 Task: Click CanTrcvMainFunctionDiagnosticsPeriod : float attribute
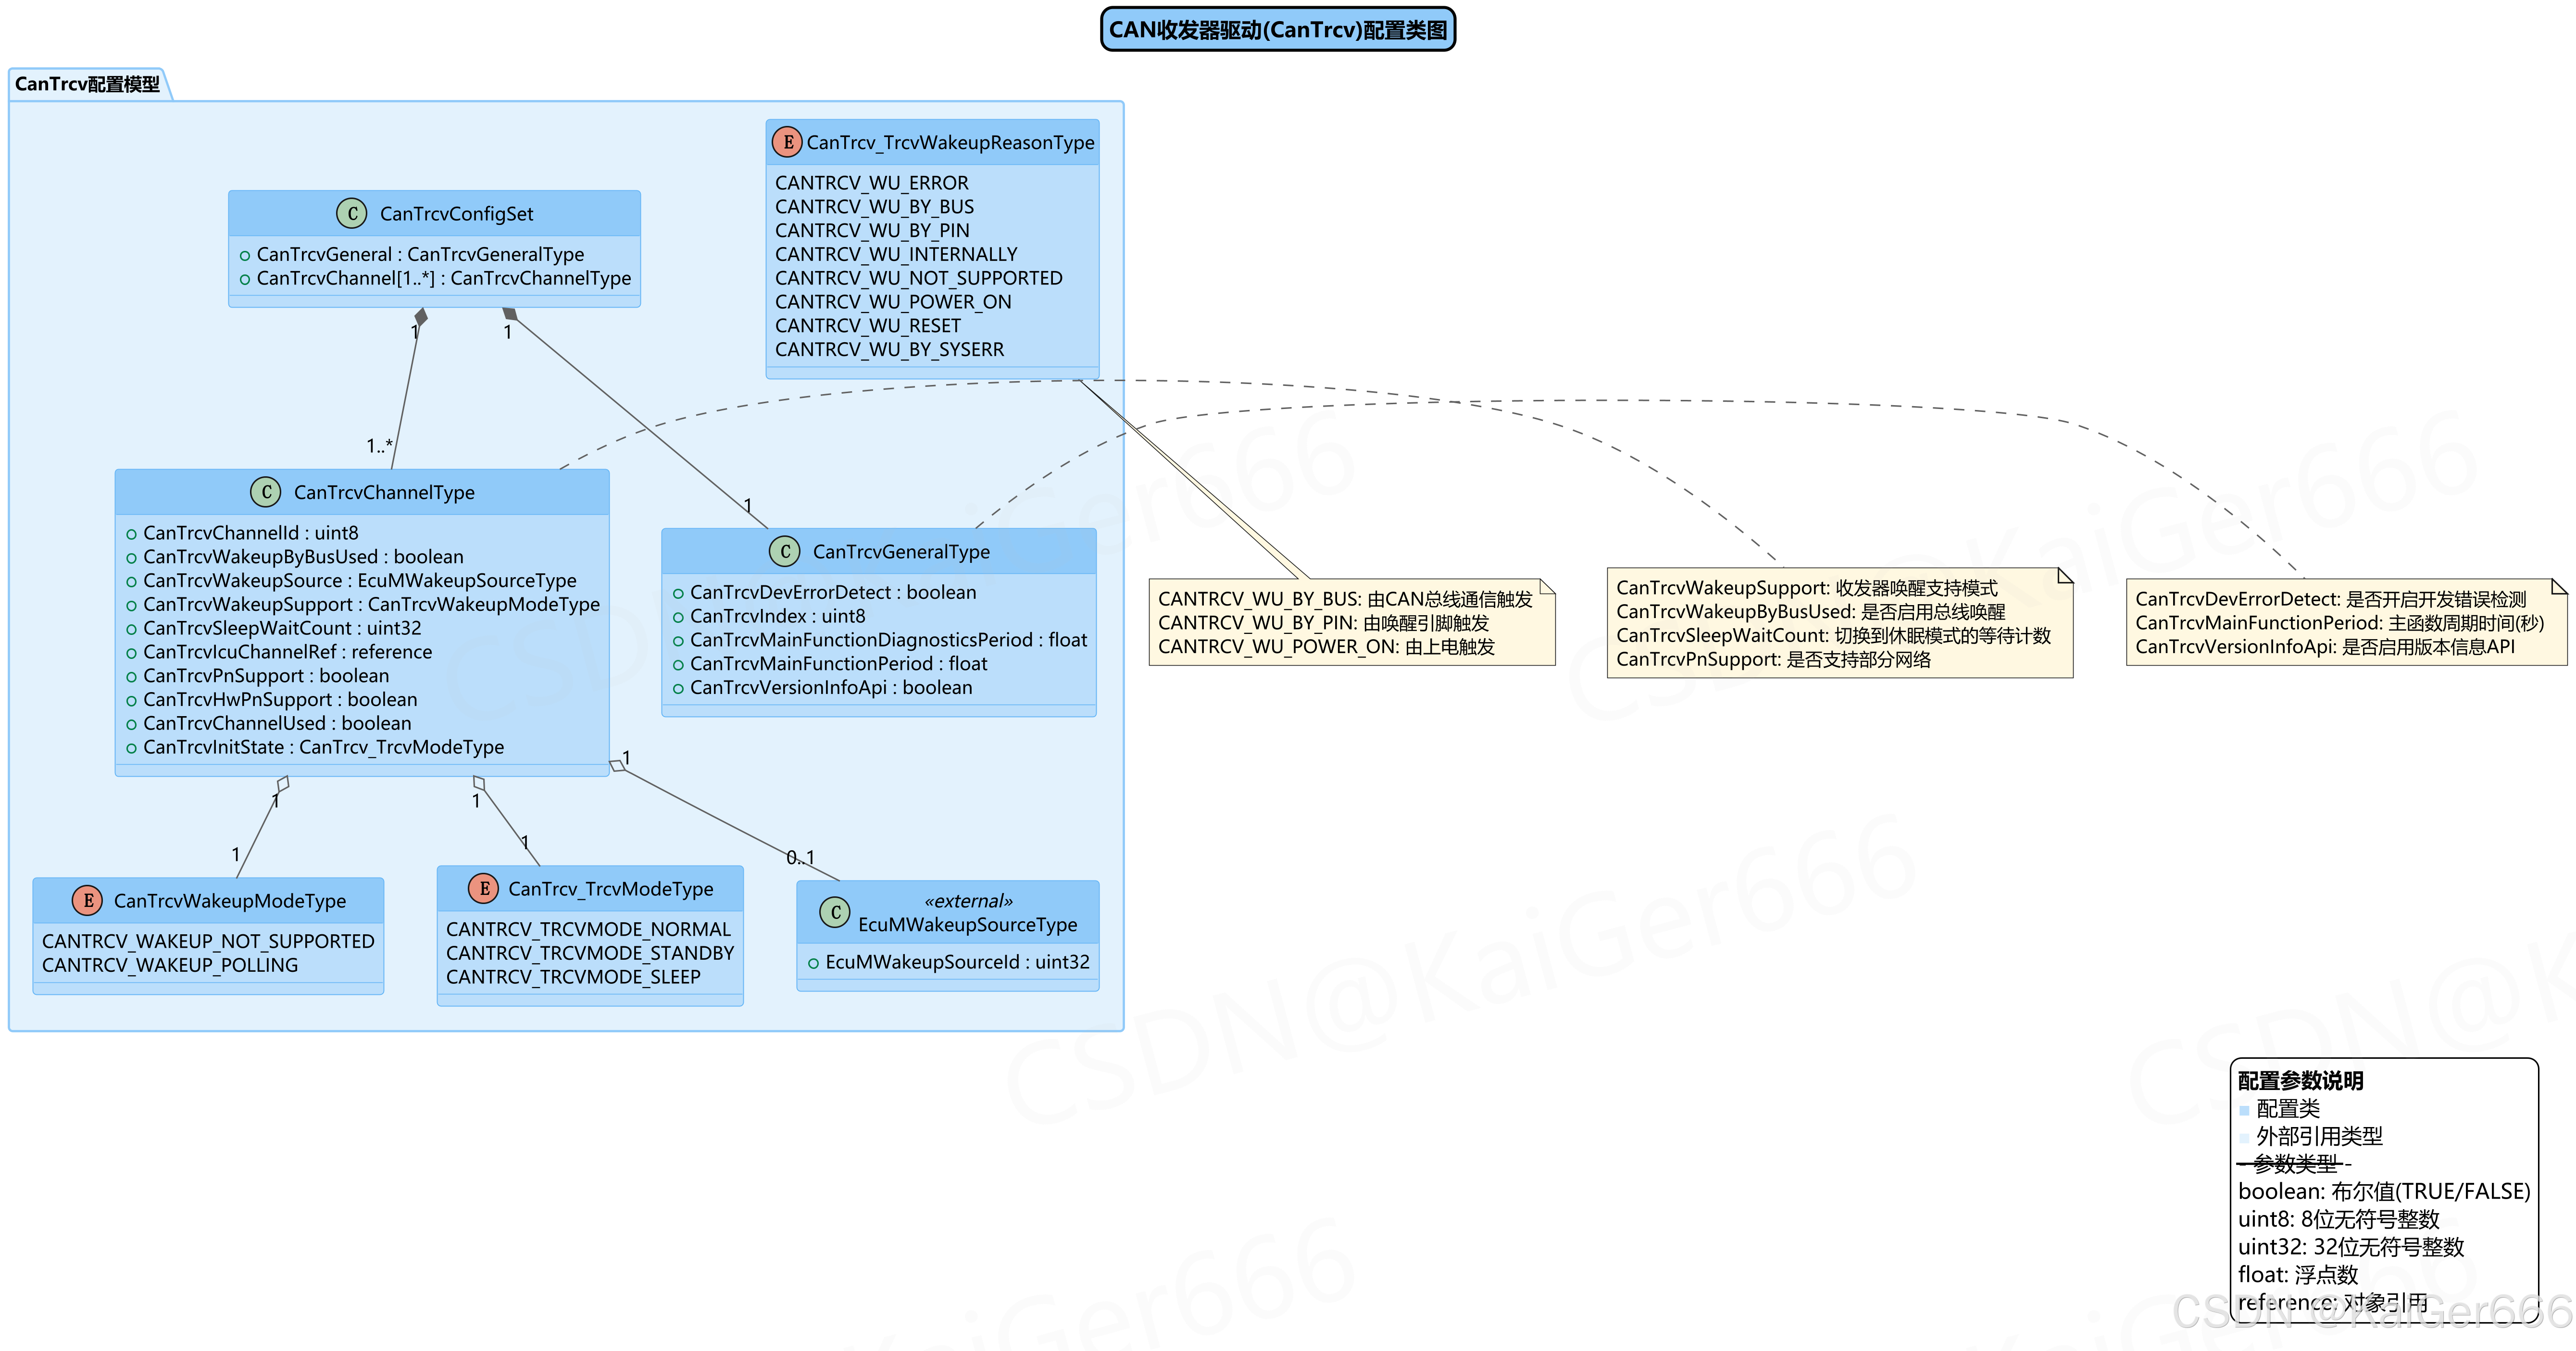pos(888,640)
